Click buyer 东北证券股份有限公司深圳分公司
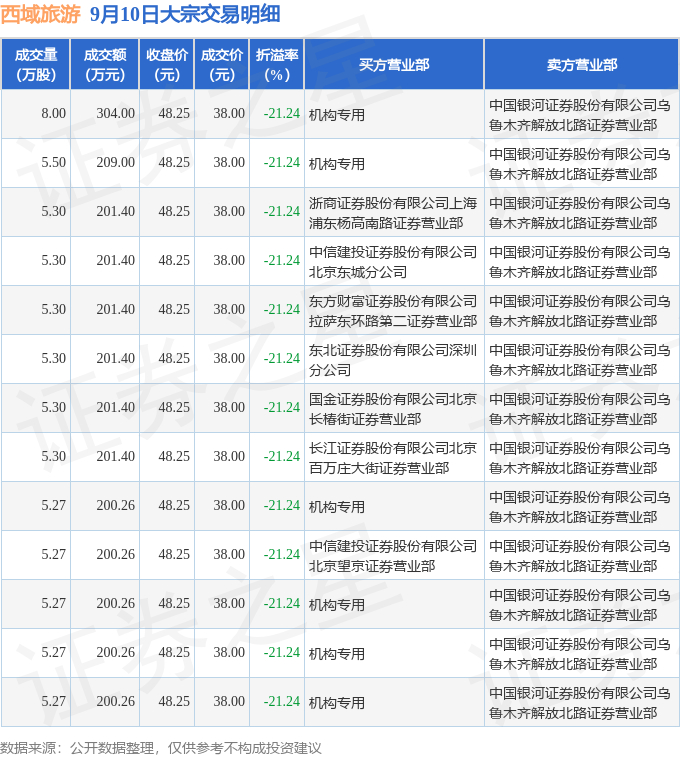Image resolution: width=680 pixels, height=757 pixels. [x=393, y=360]
